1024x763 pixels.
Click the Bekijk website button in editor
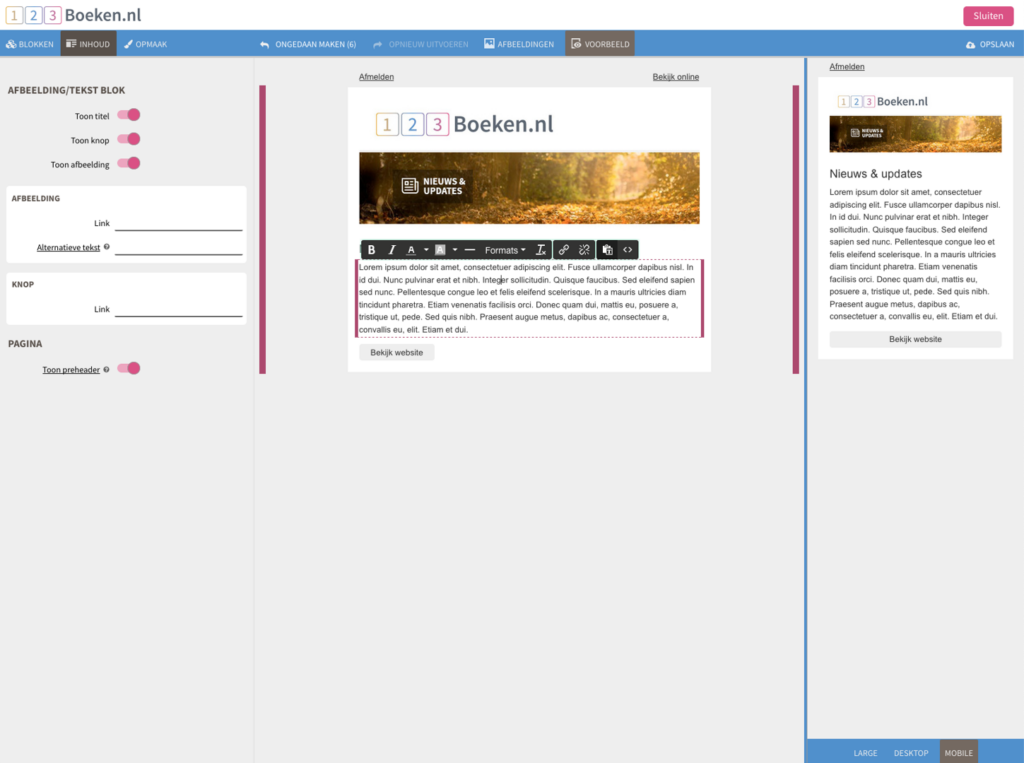[396, 353]
